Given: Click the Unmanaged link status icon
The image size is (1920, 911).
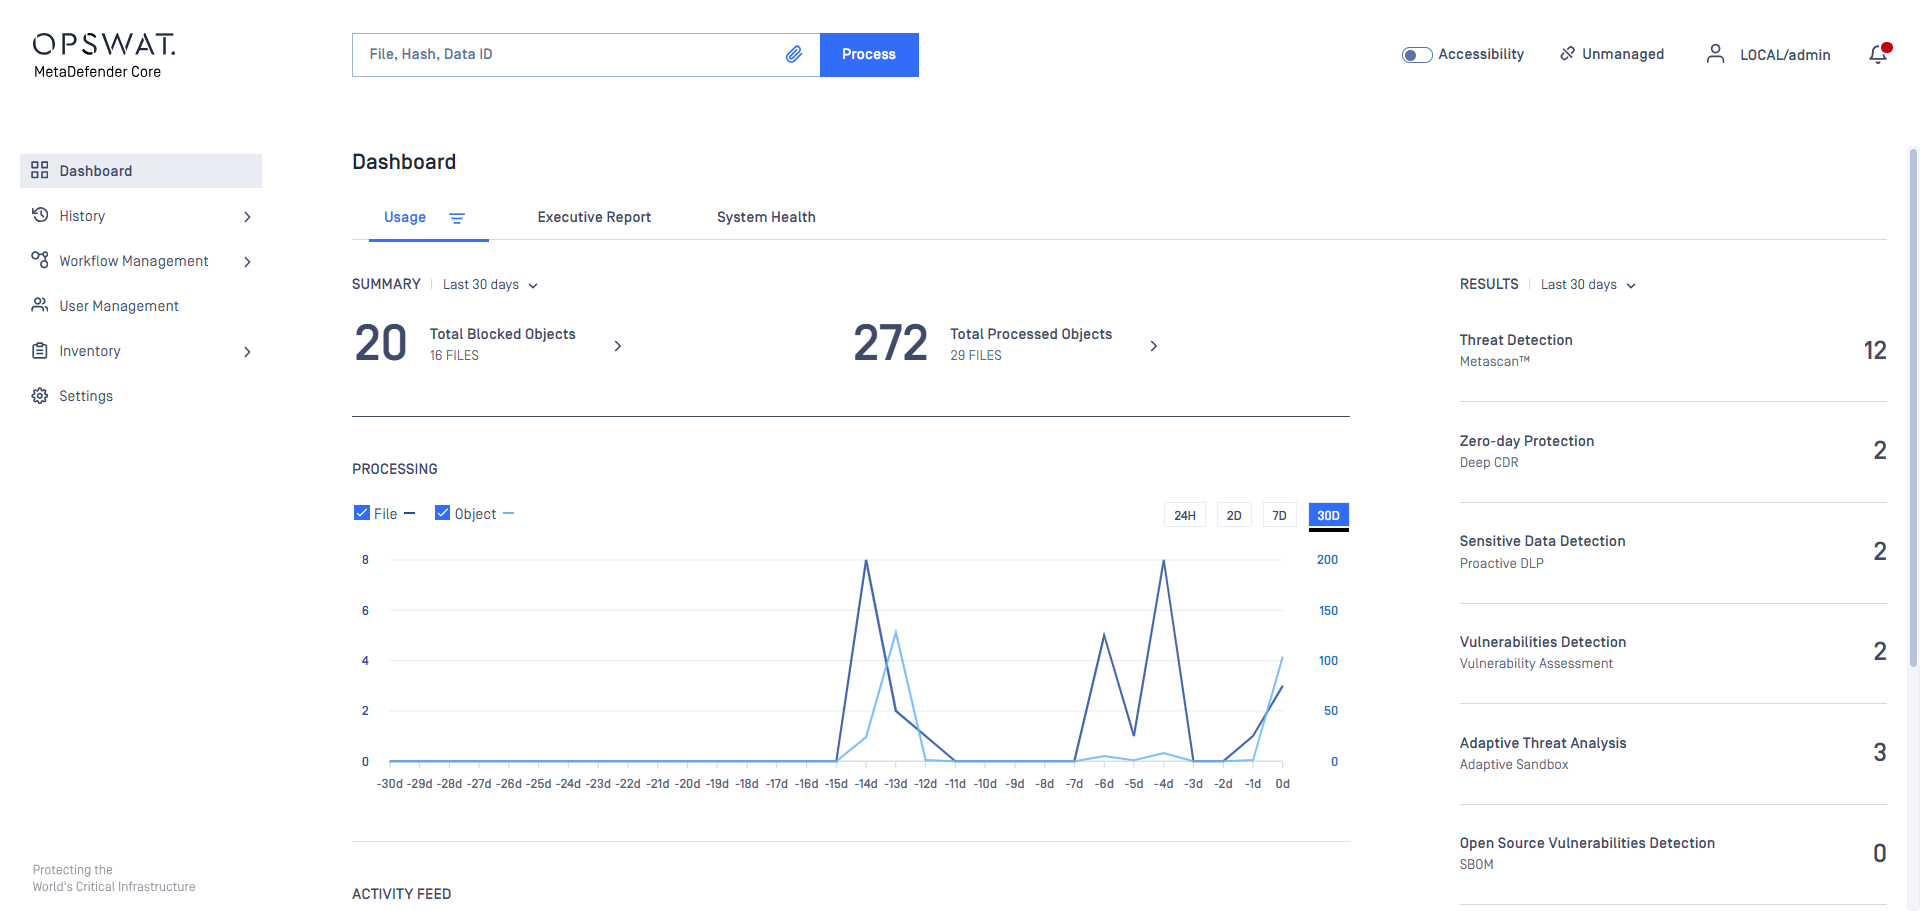Looking at the screenshot, I should coord(1568,54).
